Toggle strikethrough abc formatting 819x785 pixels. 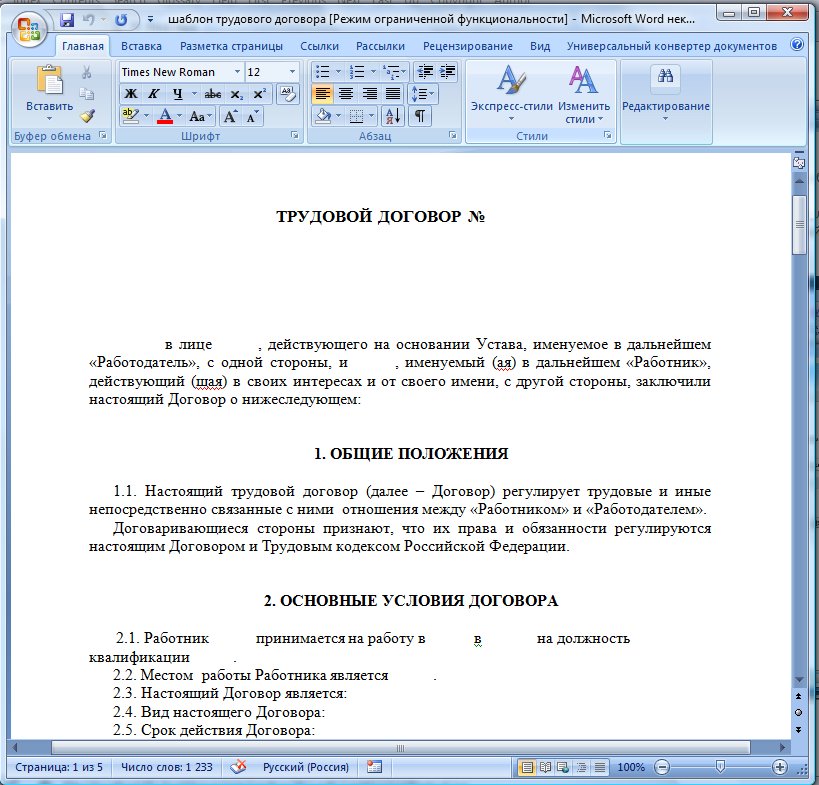pos(213,94)
